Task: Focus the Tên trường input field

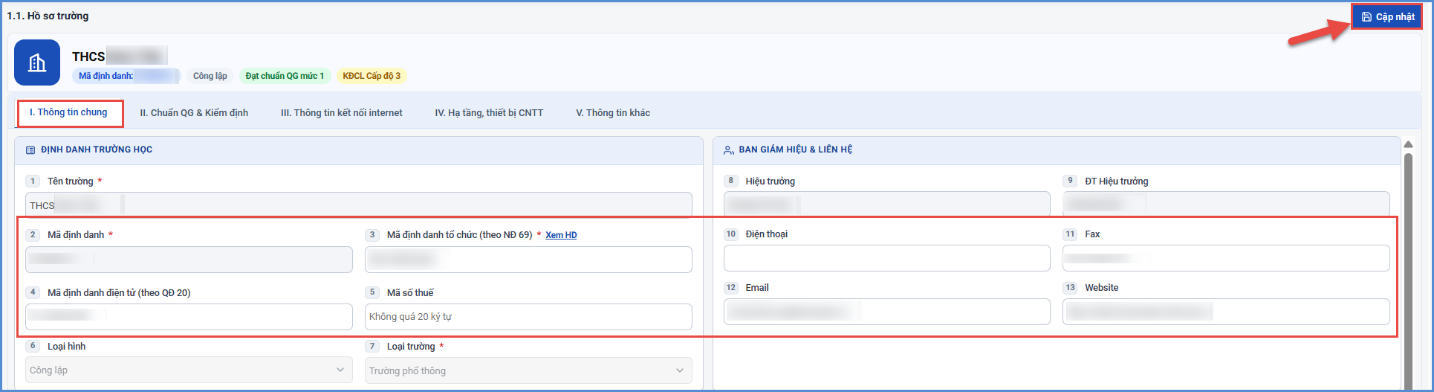Action: [x=359, y=204]
